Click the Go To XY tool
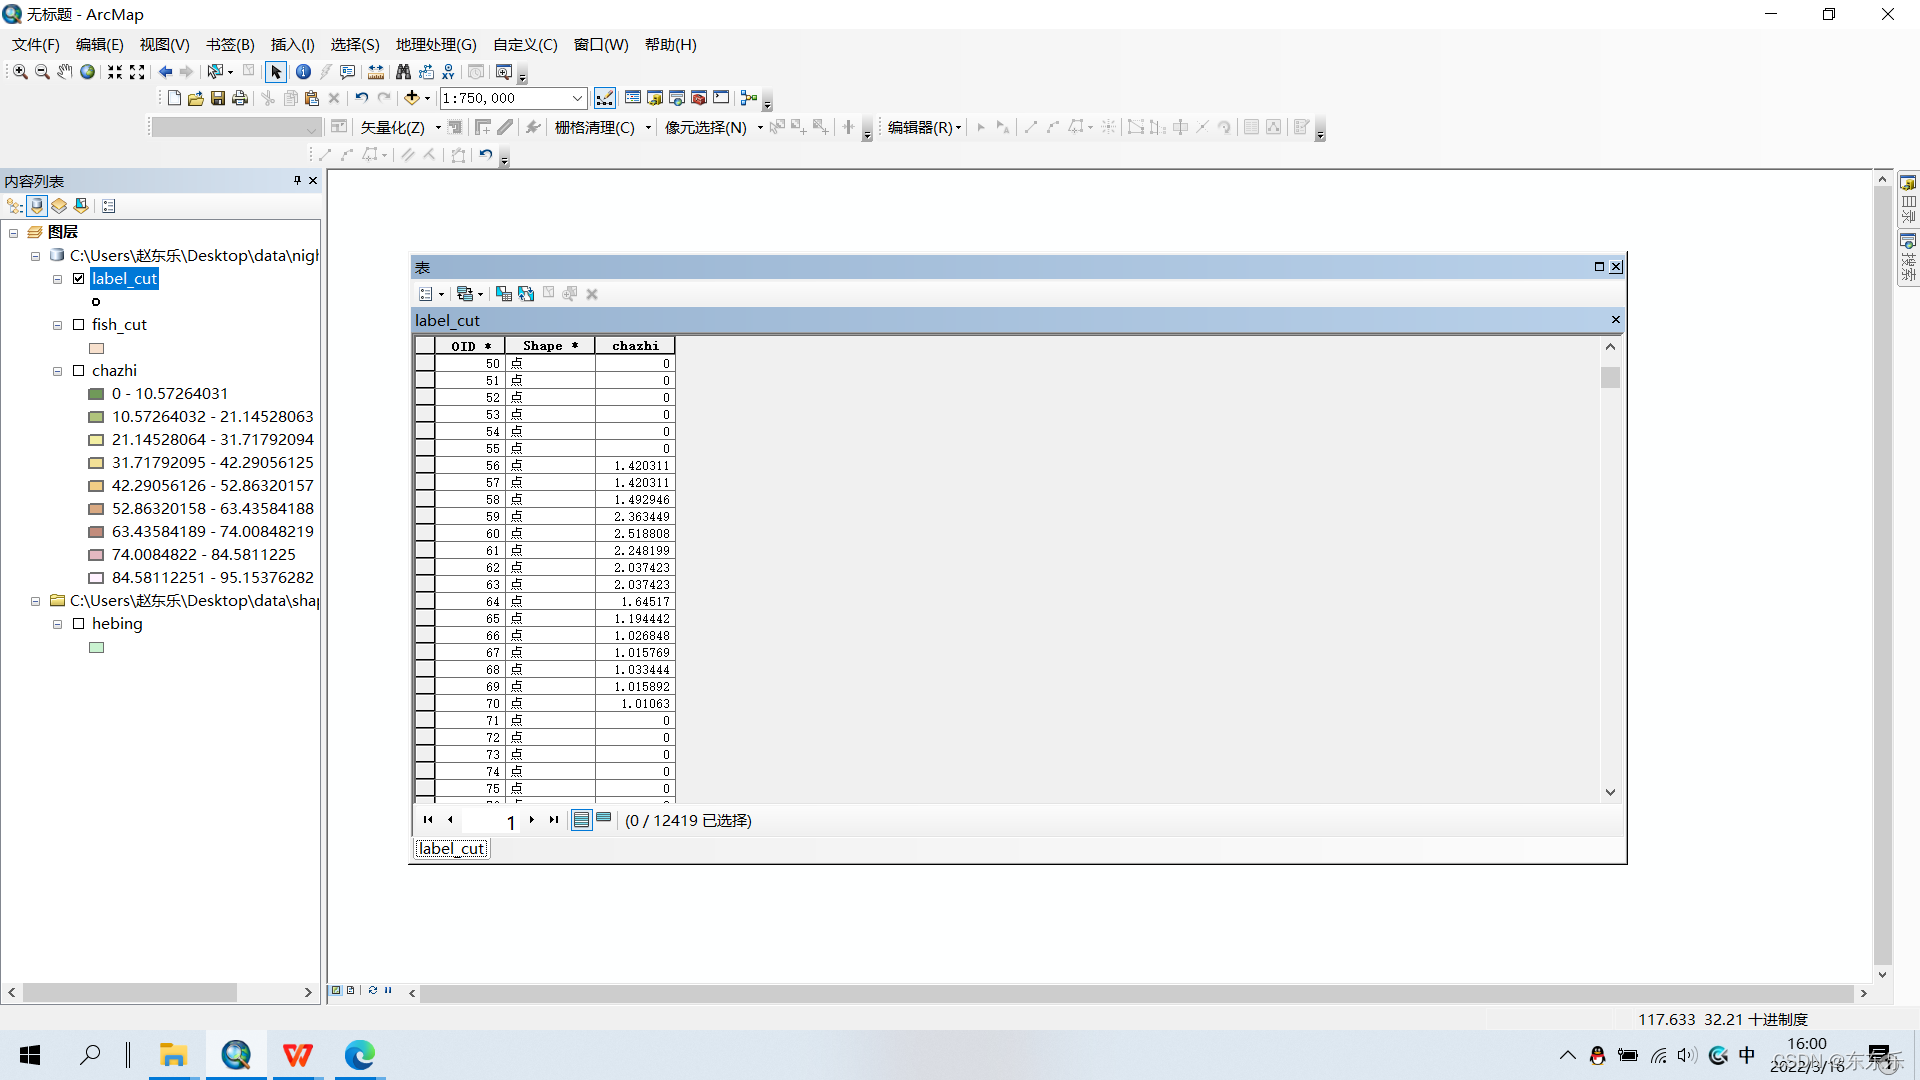The width and height of the screenshot is (1920, 1080). click(x=448, y=72)
